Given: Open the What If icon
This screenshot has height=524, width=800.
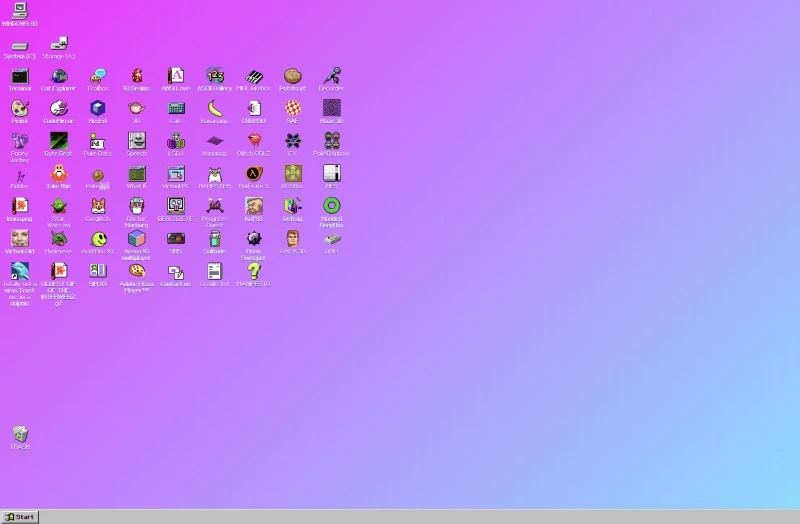Looking at the screenshot, I should (136, 173).
